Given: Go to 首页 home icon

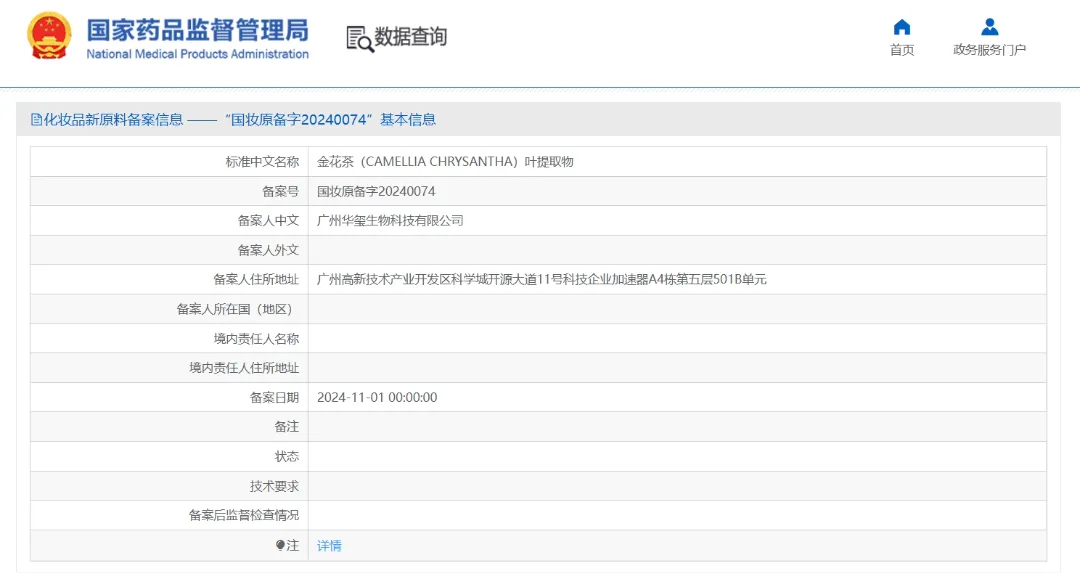Looking at the screenshot, I should pos(902,27).
